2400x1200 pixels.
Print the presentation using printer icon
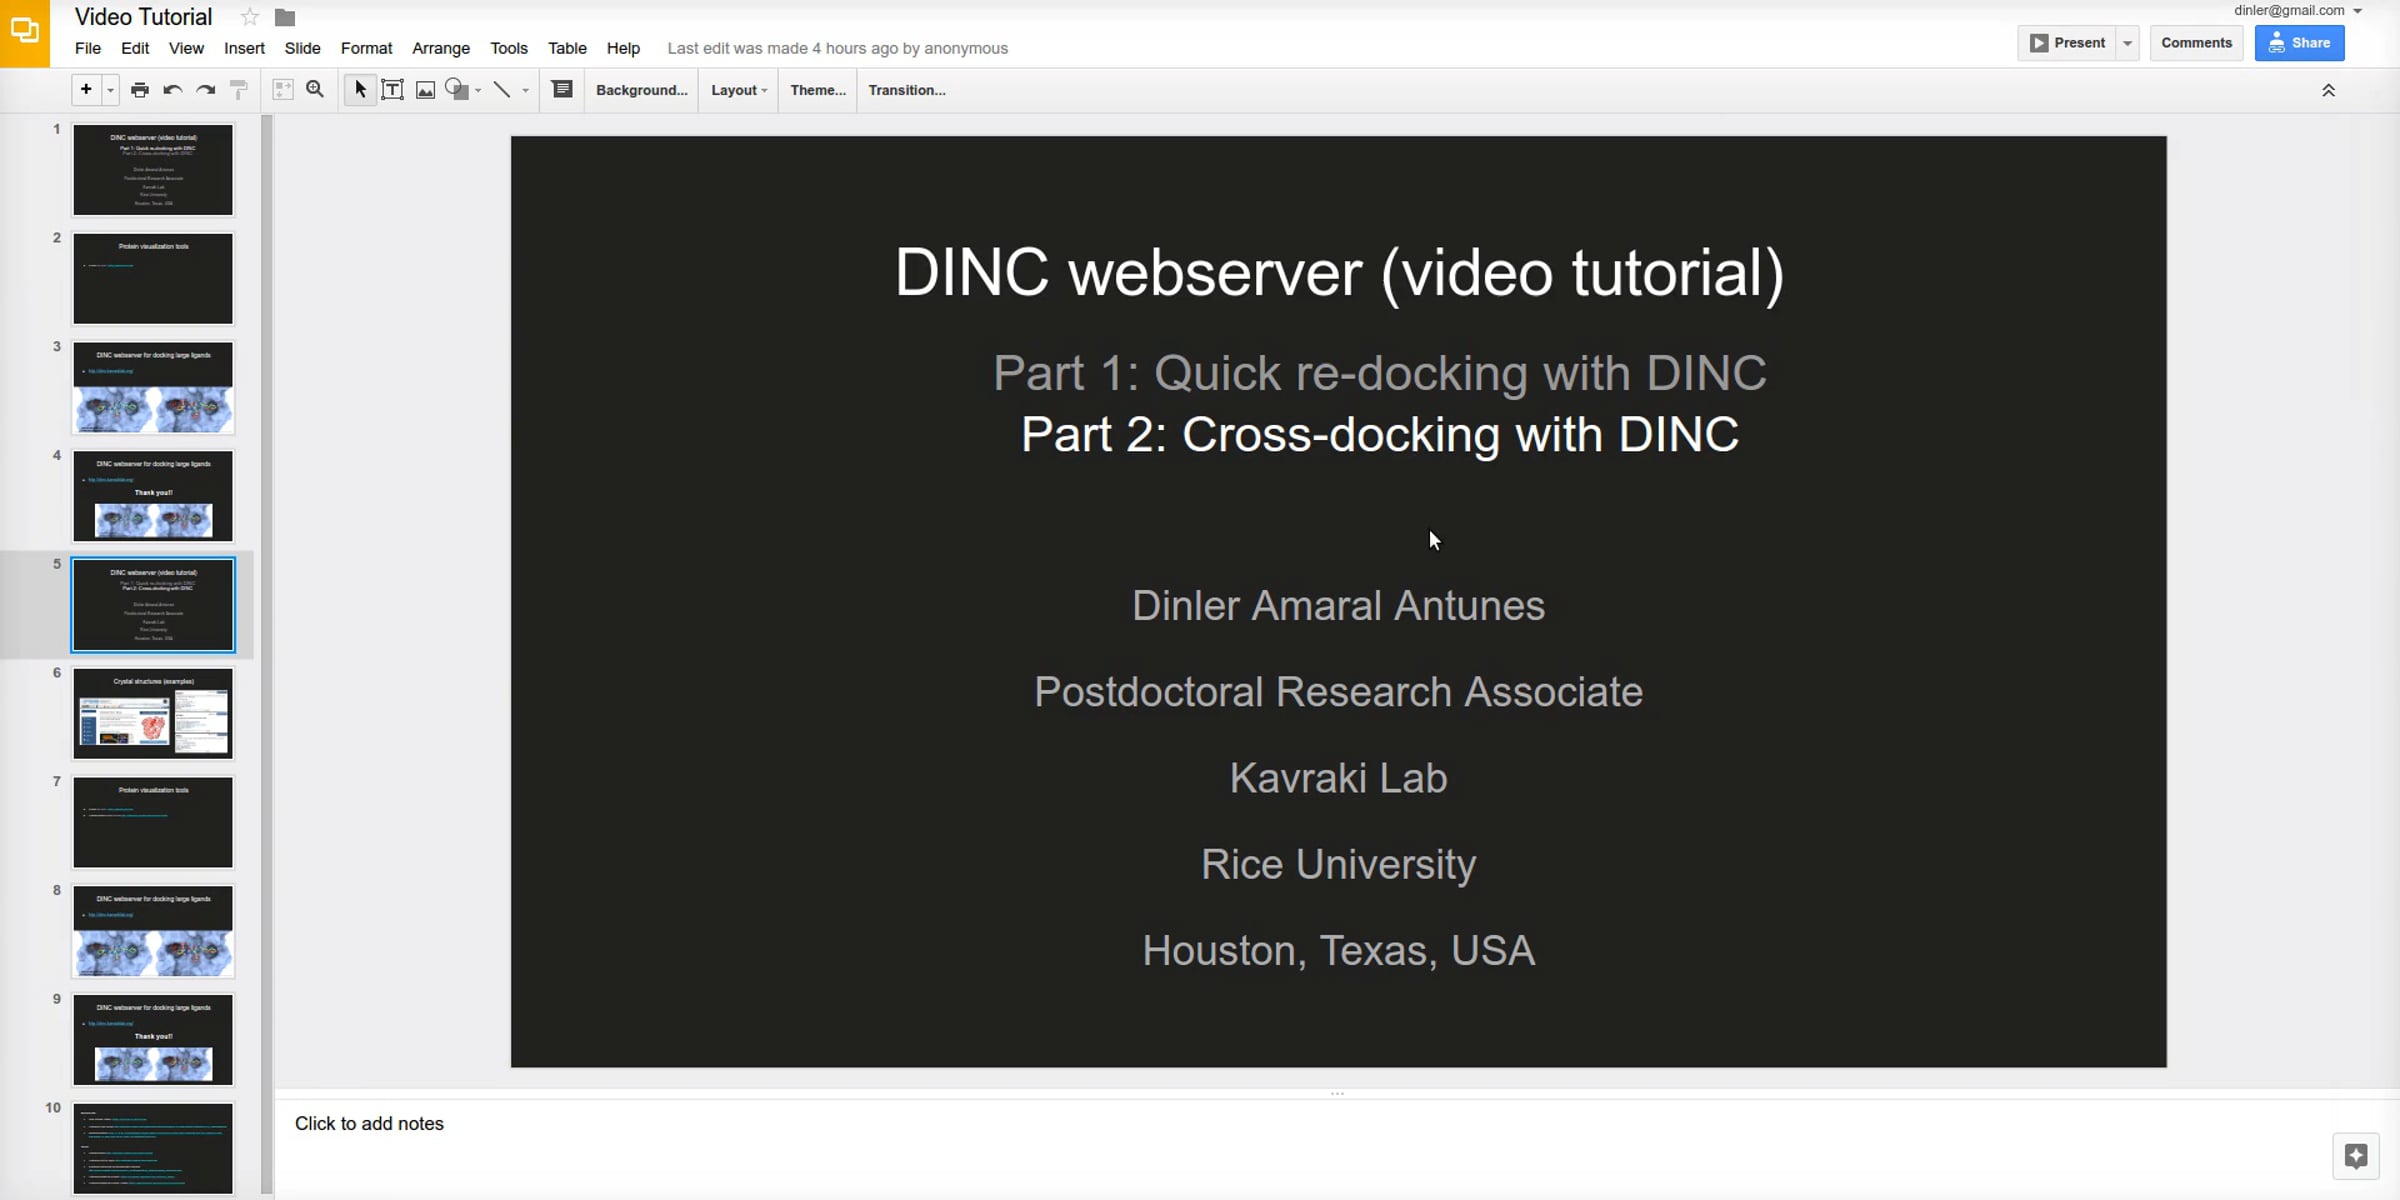(x=140, y=90)
